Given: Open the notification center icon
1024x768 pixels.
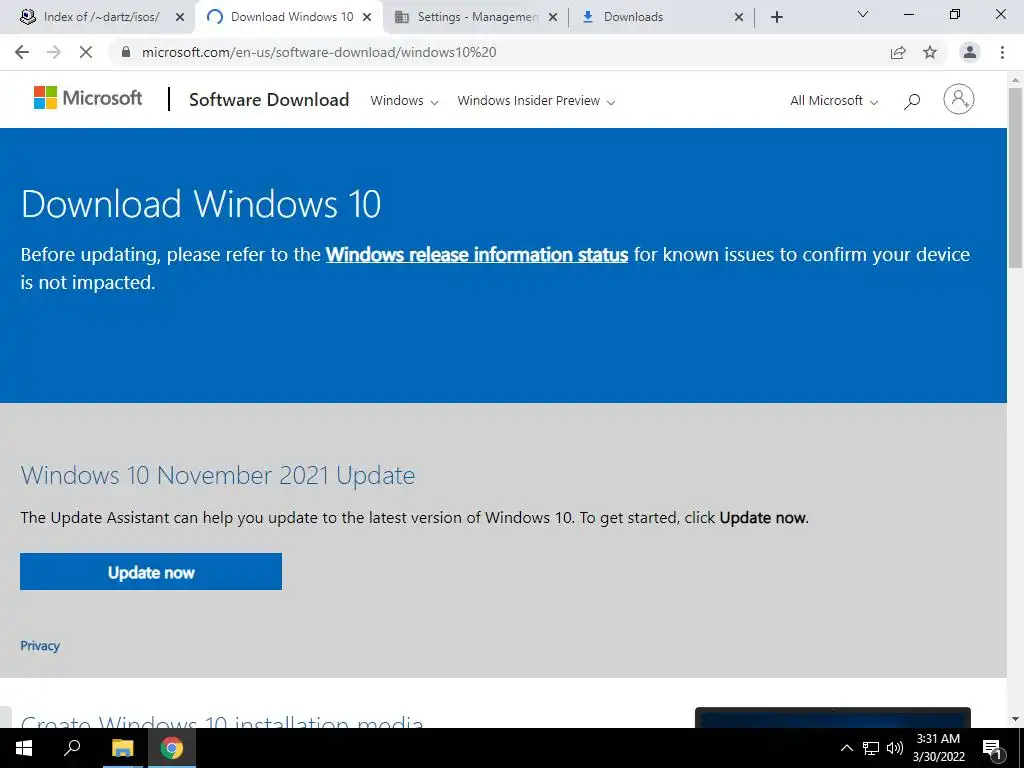Looking at the screenshot, I should point(992,748).
